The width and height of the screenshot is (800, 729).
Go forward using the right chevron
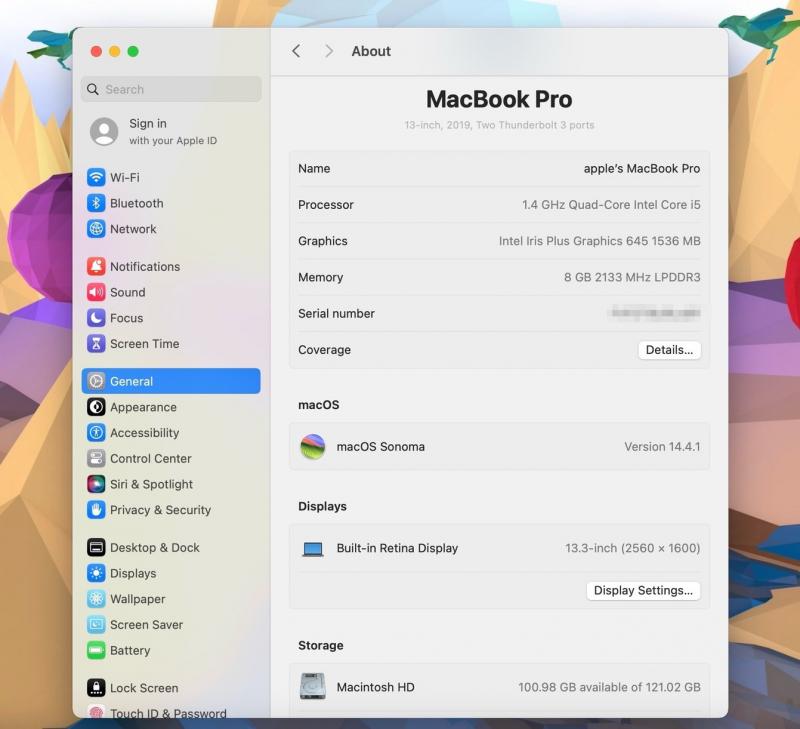(329, 51)
